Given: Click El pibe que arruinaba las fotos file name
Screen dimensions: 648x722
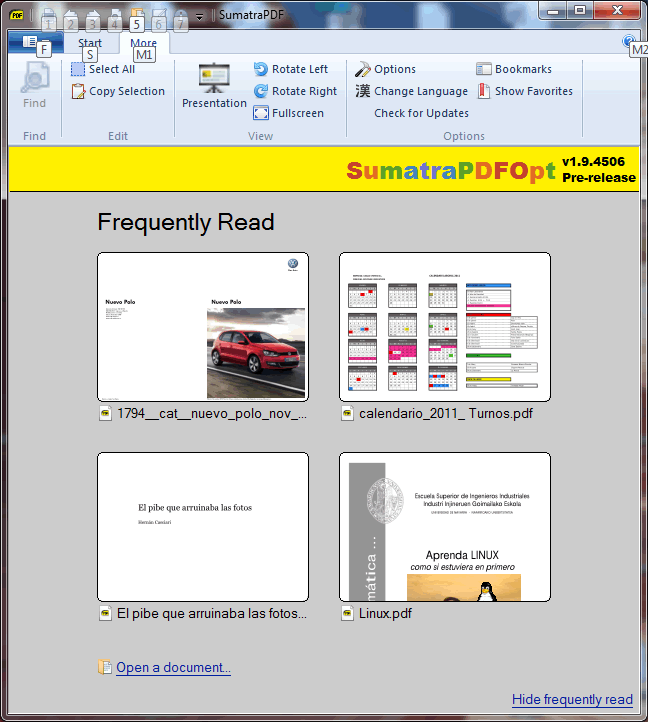Looking at the screenshot, I should [212, 613].
